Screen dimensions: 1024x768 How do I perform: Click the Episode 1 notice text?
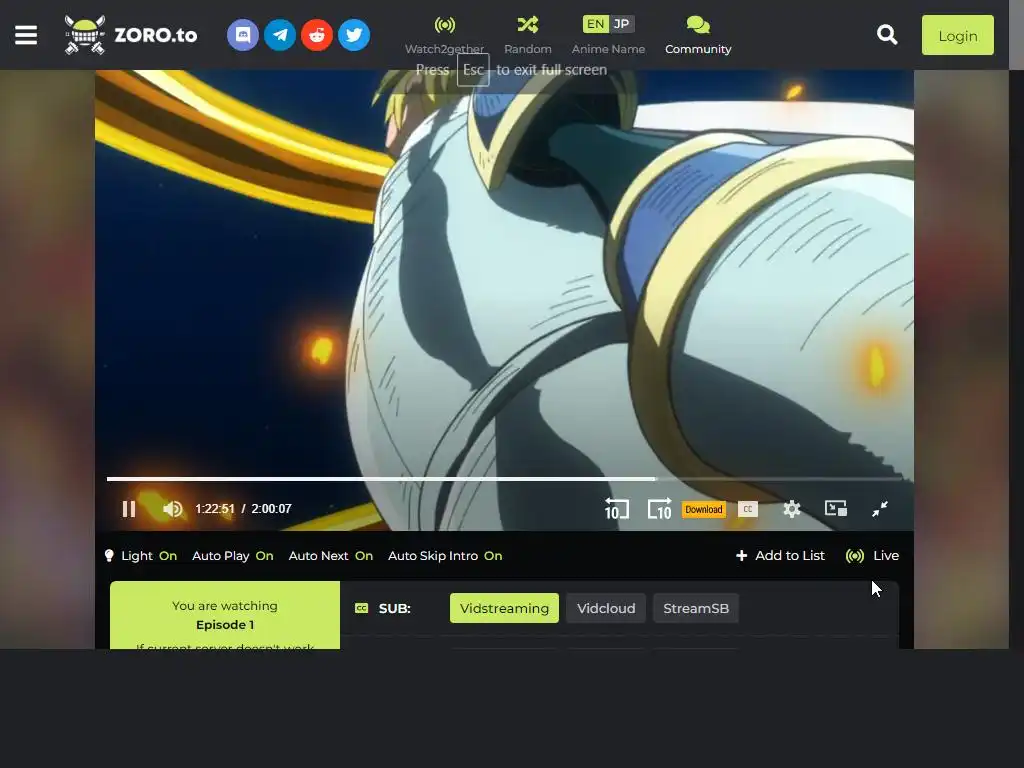coord(225,625)
